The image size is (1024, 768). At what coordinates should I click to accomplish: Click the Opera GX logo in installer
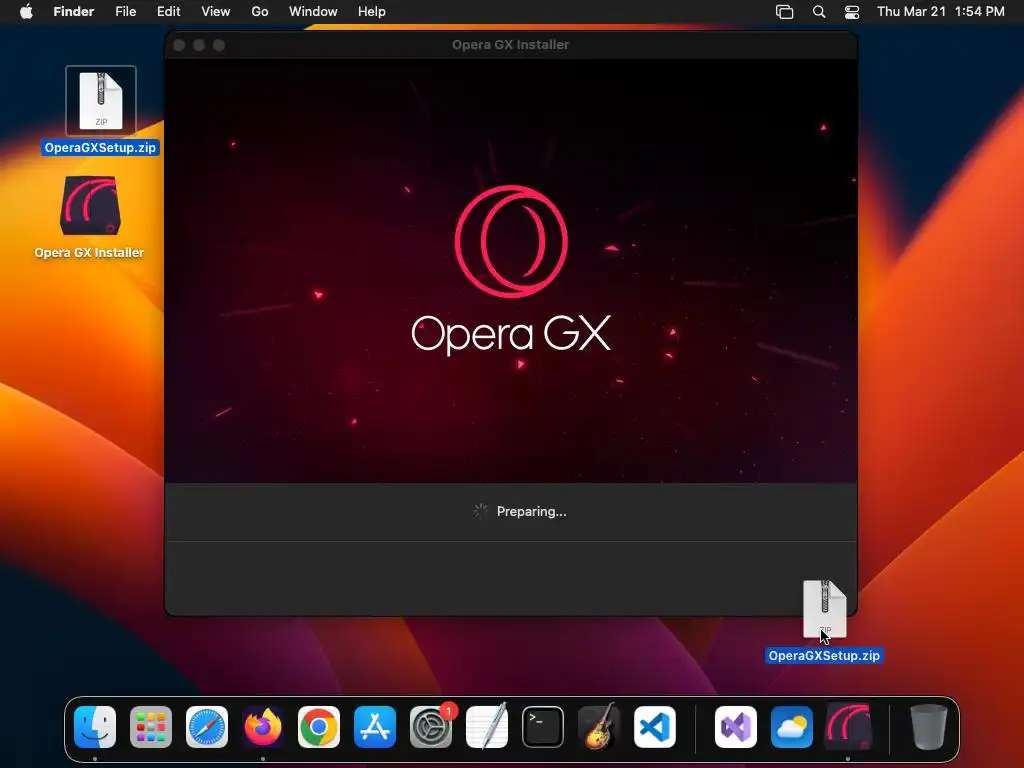click(511, 241)
